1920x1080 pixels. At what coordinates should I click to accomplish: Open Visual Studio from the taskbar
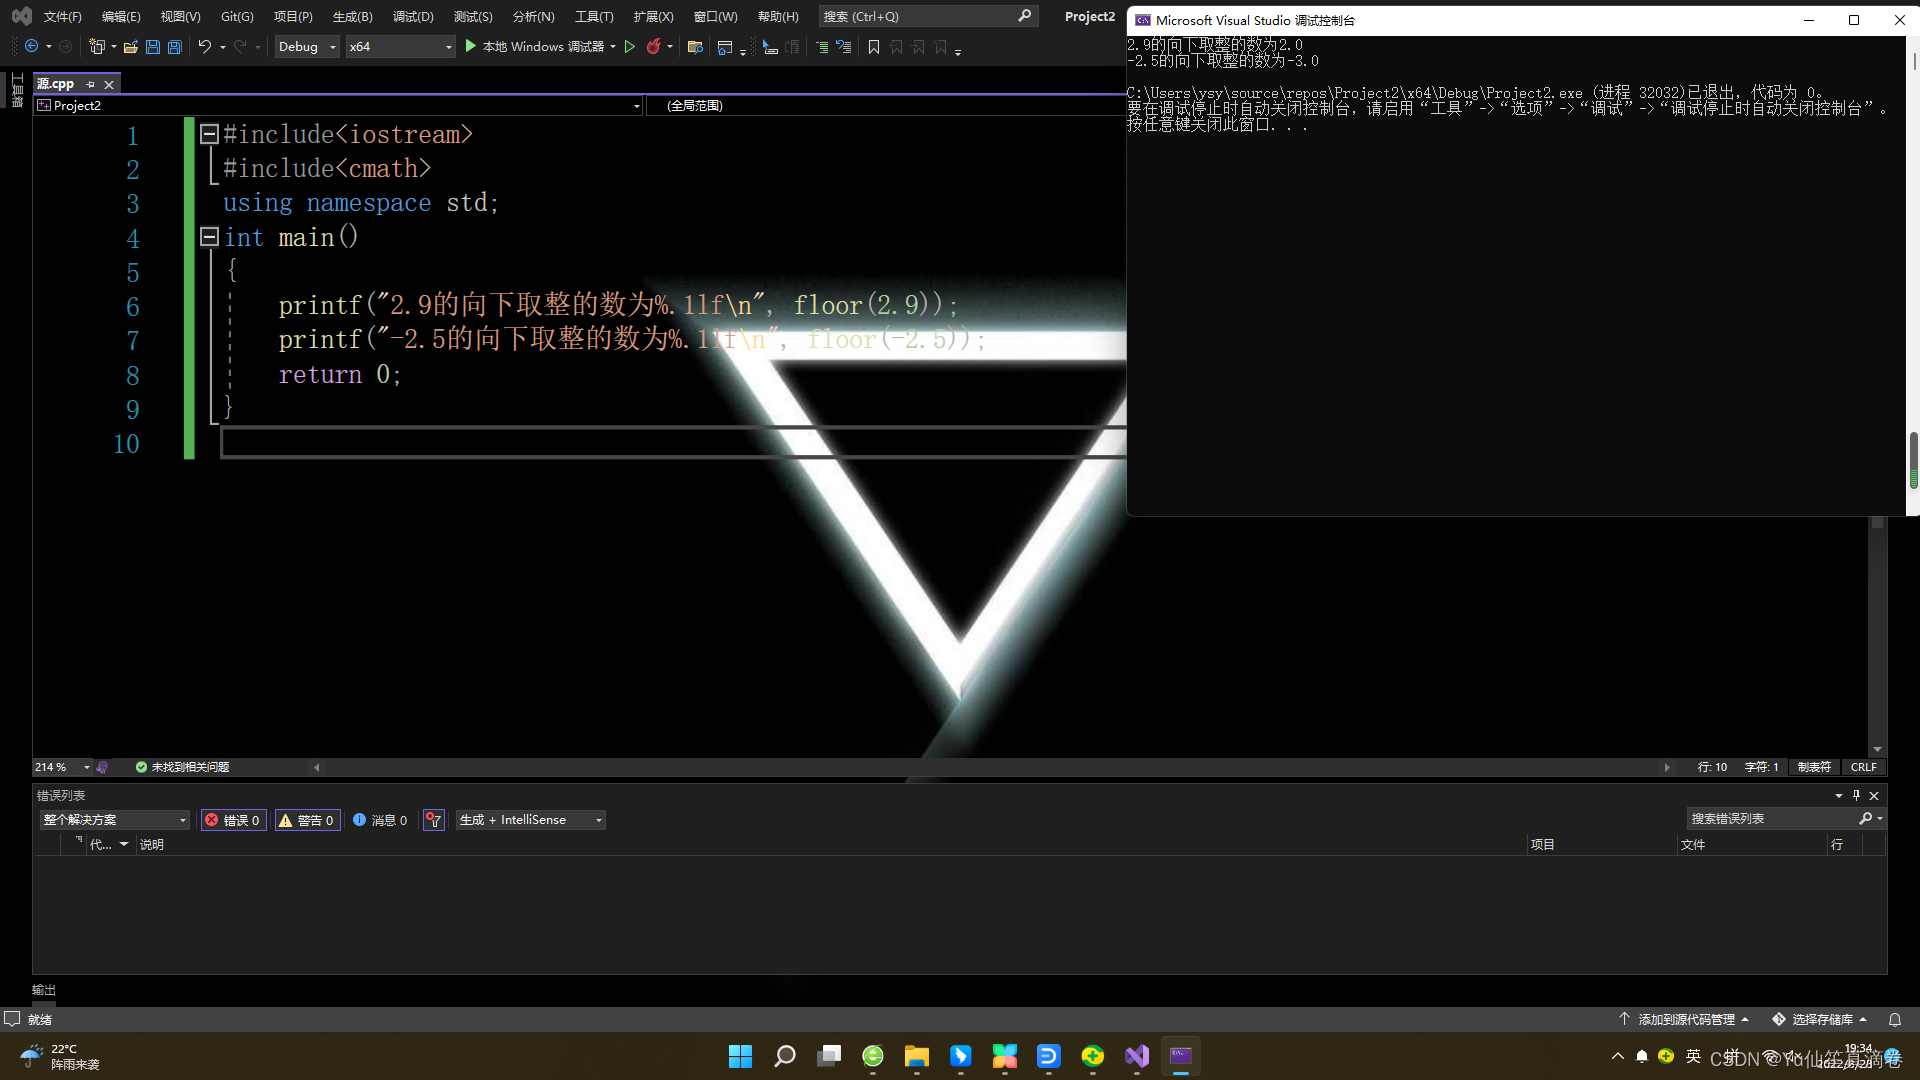click(x=1137, y=1056)
